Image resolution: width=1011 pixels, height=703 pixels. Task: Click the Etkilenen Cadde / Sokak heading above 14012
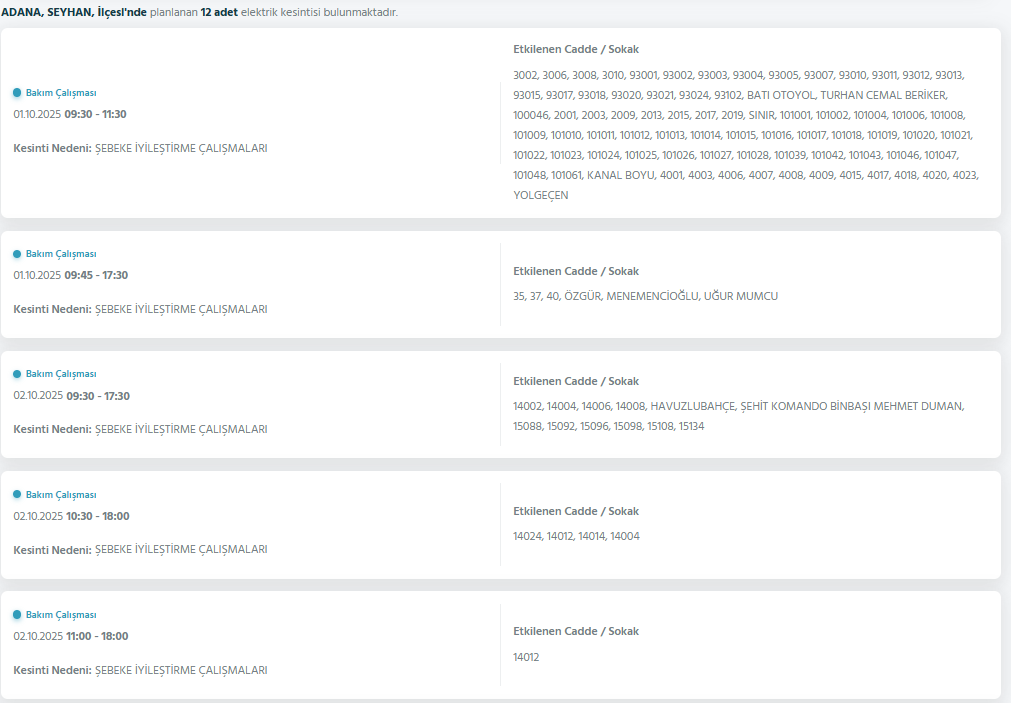tap(575, 631)
